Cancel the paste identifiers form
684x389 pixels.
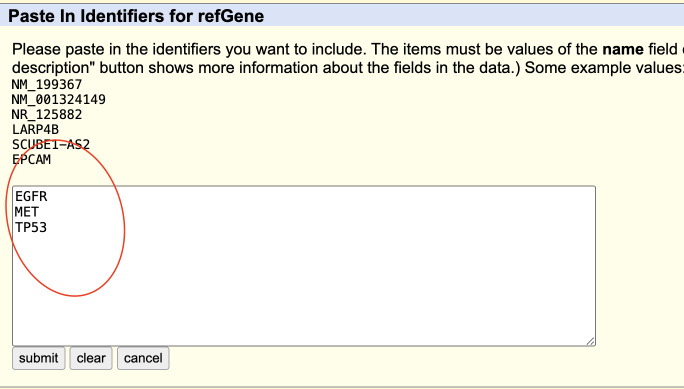pyautogui.click(x=143, y=358)
